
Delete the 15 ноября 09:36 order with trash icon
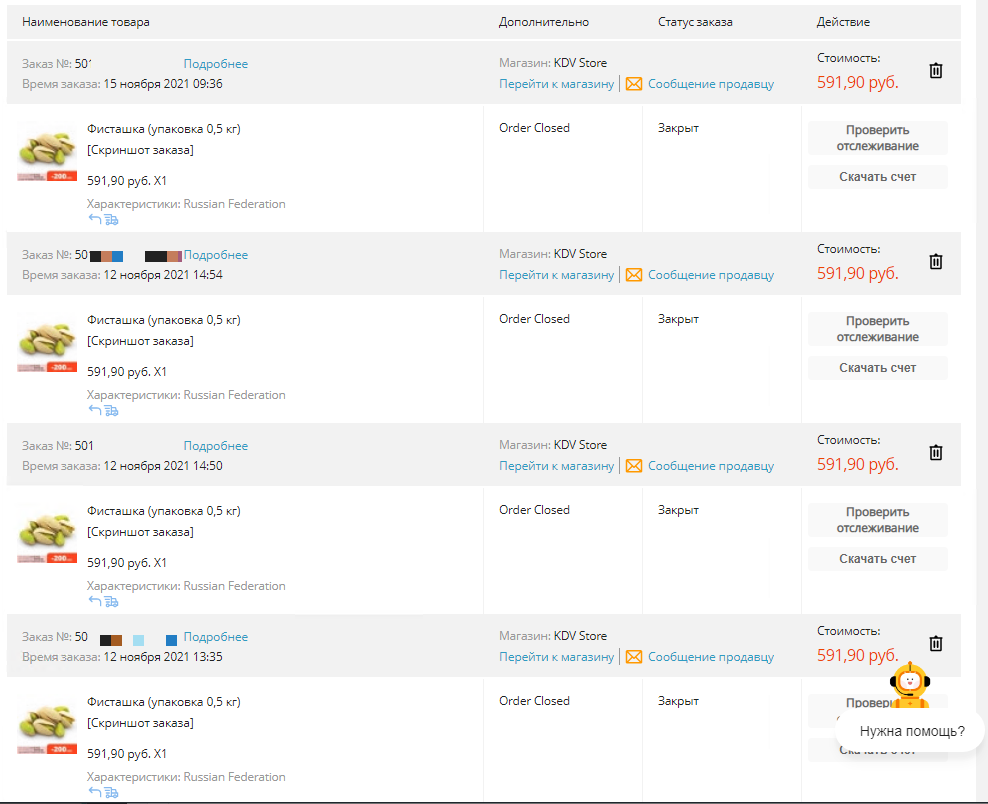pyautogui.click(x=936, y=71)
